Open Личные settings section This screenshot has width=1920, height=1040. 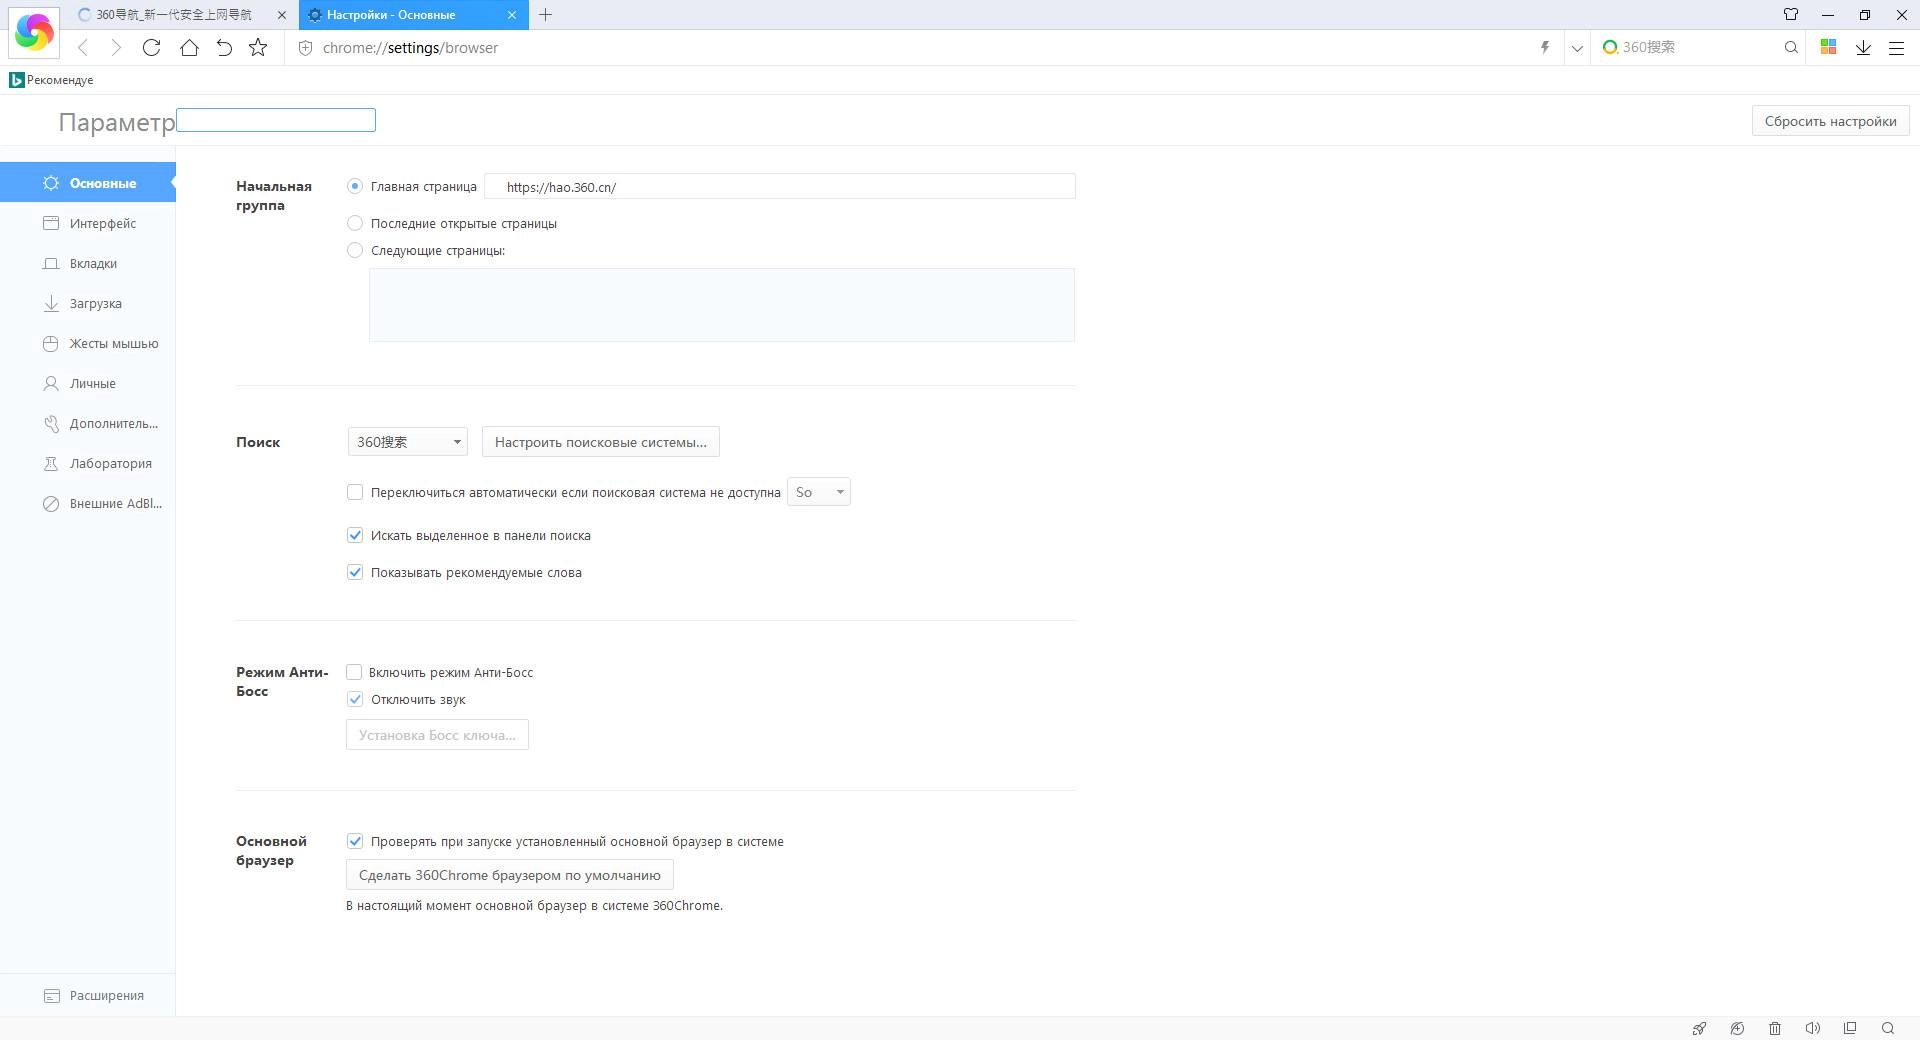coord(88,383)
